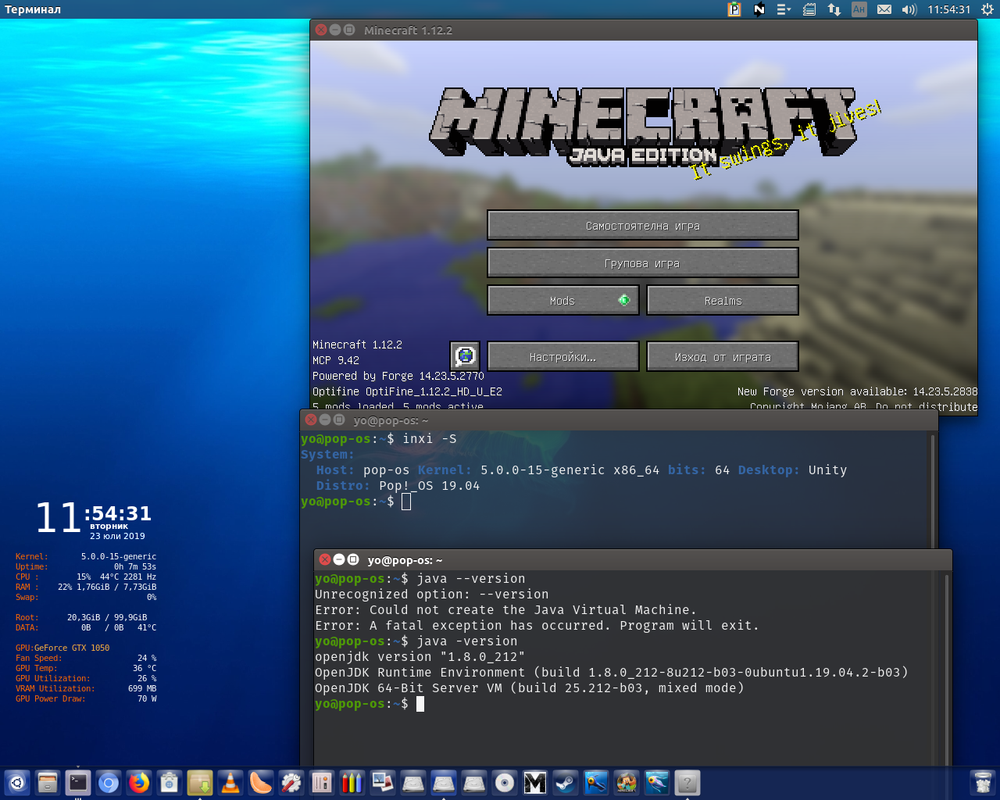
Task: Open the mail messages indicator
Action: tap(884, 10)
